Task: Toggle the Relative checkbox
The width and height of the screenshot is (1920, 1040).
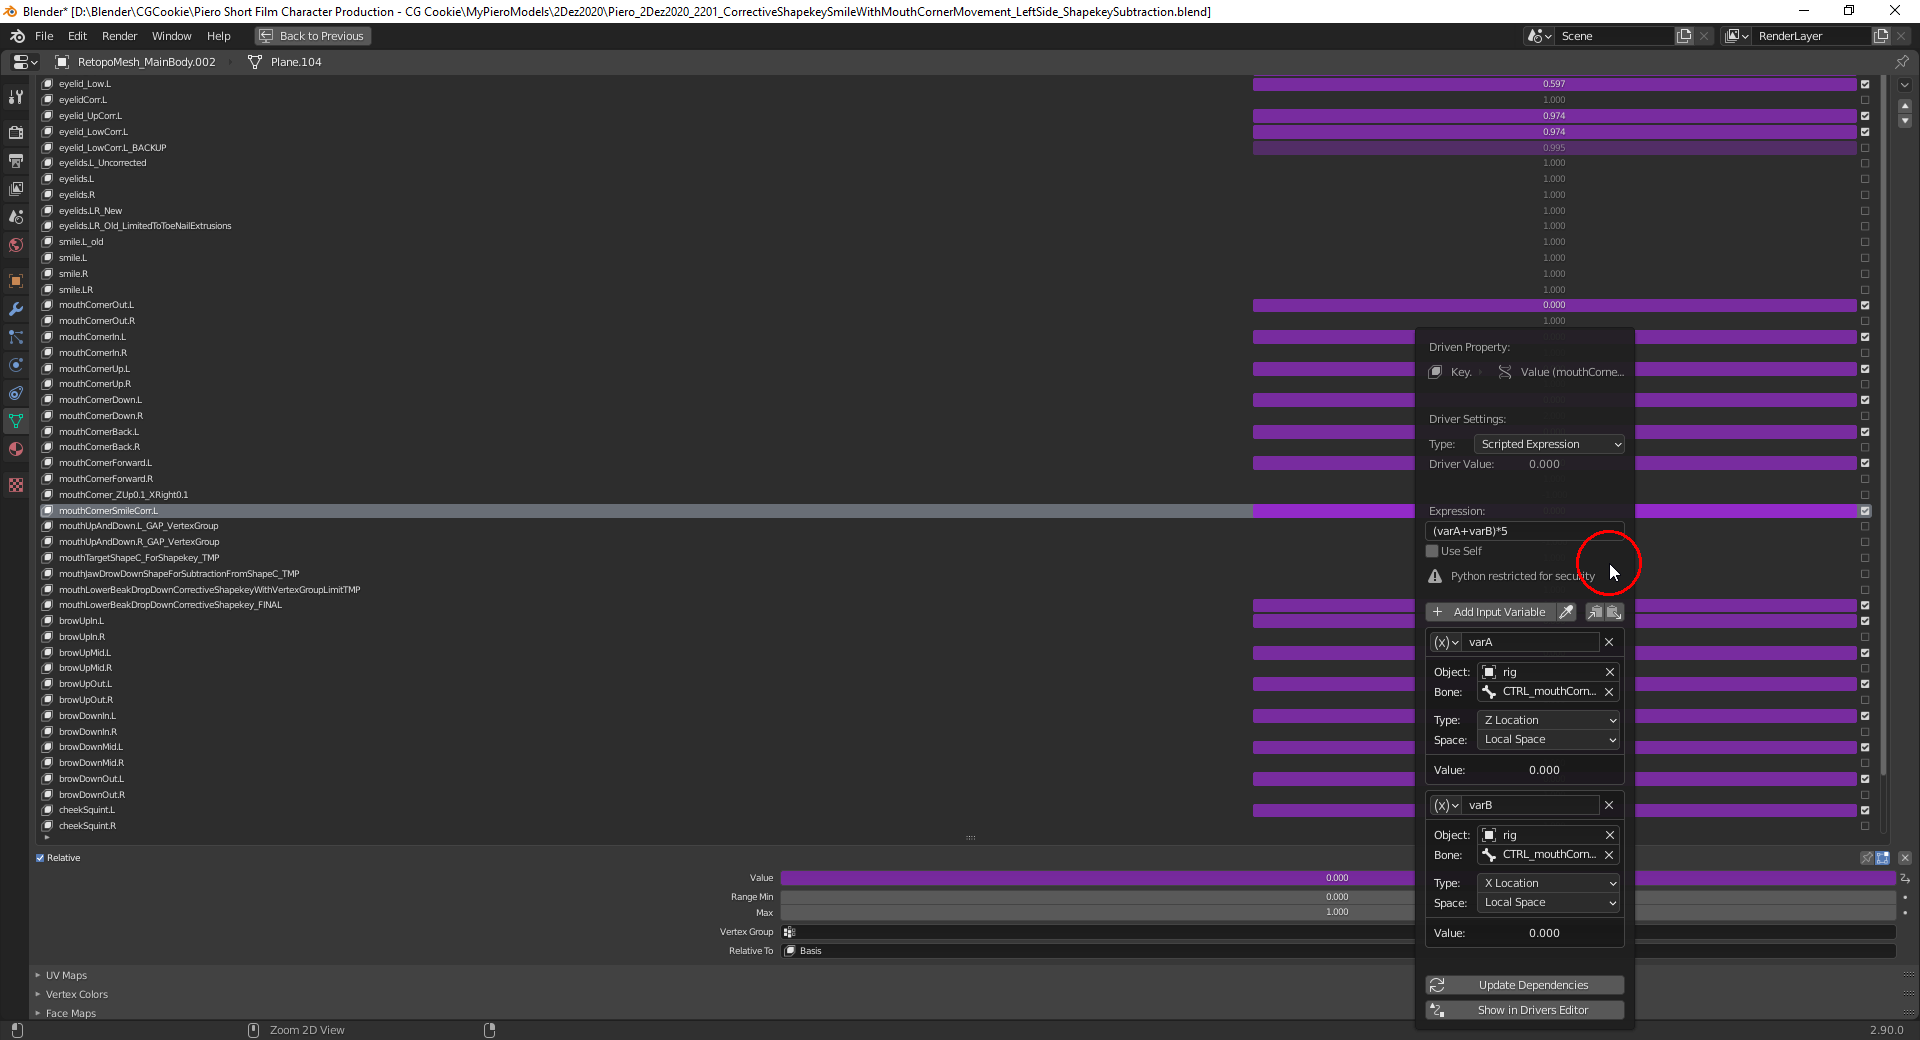Action: point(40,858)
